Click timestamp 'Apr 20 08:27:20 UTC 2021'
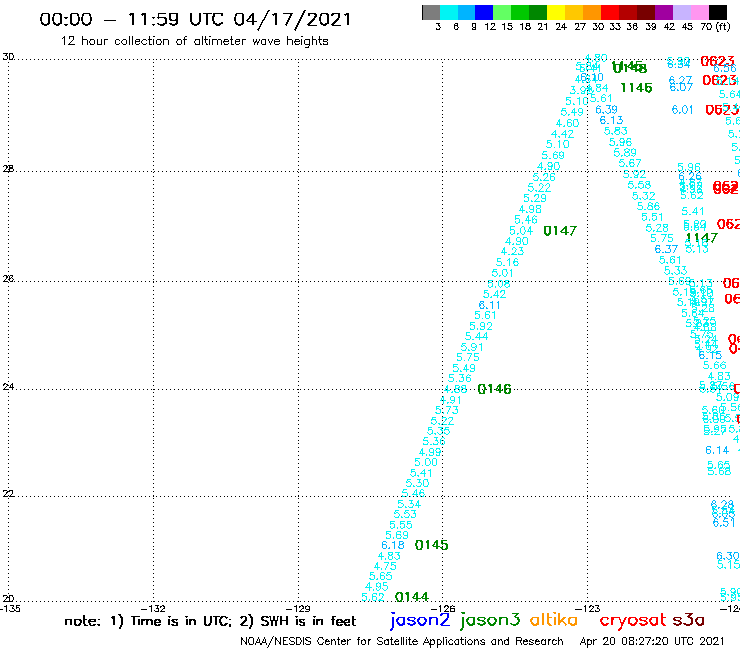 coord(652,641)
